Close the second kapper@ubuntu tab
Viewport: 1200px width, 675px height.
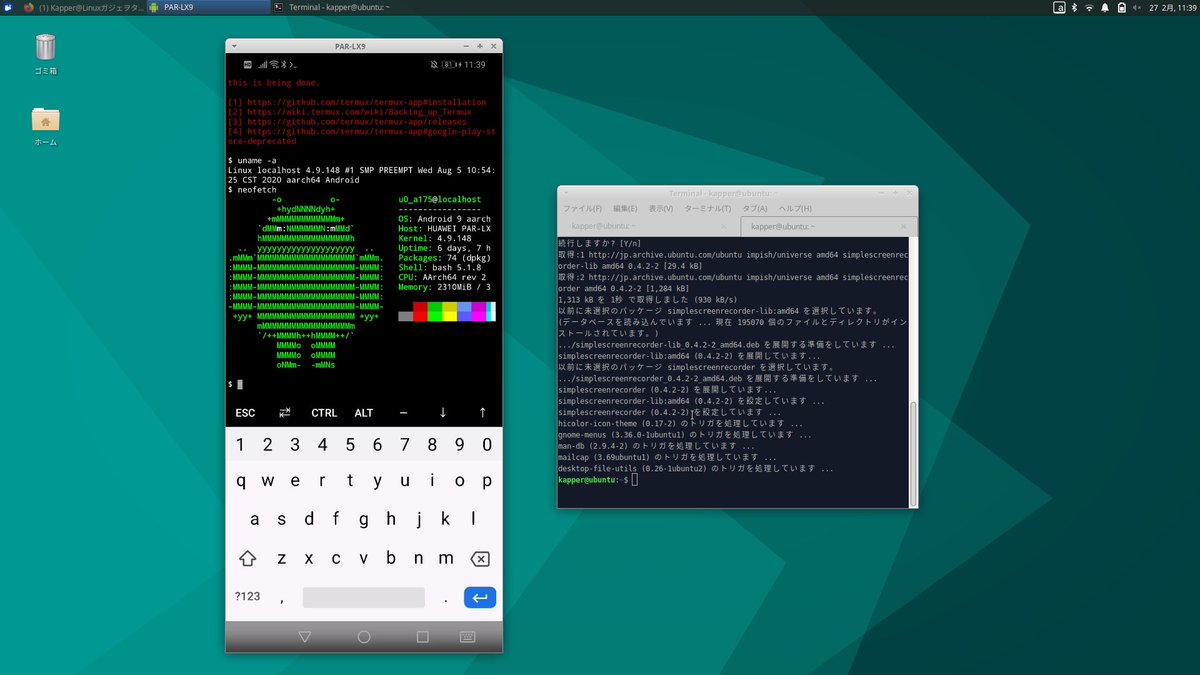(901, 227)
